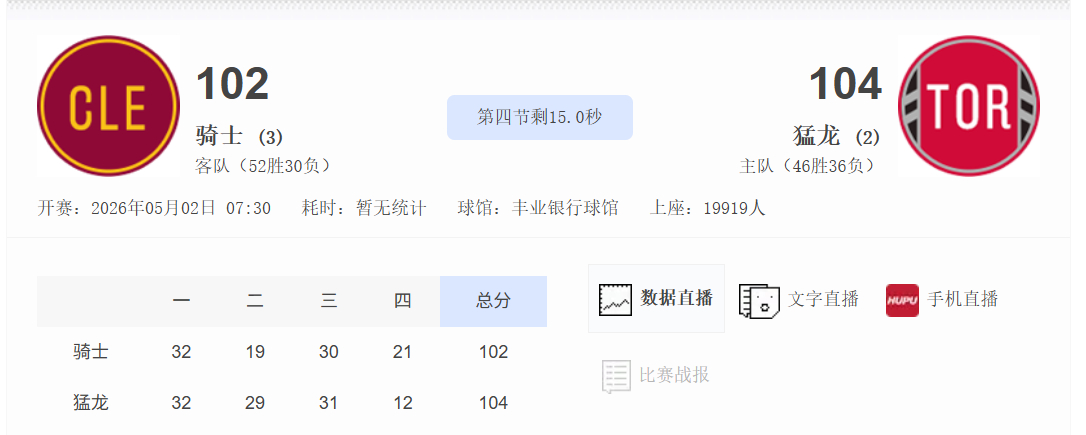Click 猛龙 second quarter score 29
The height and width of the screenshot is (435, 1086).
point(255,402)
